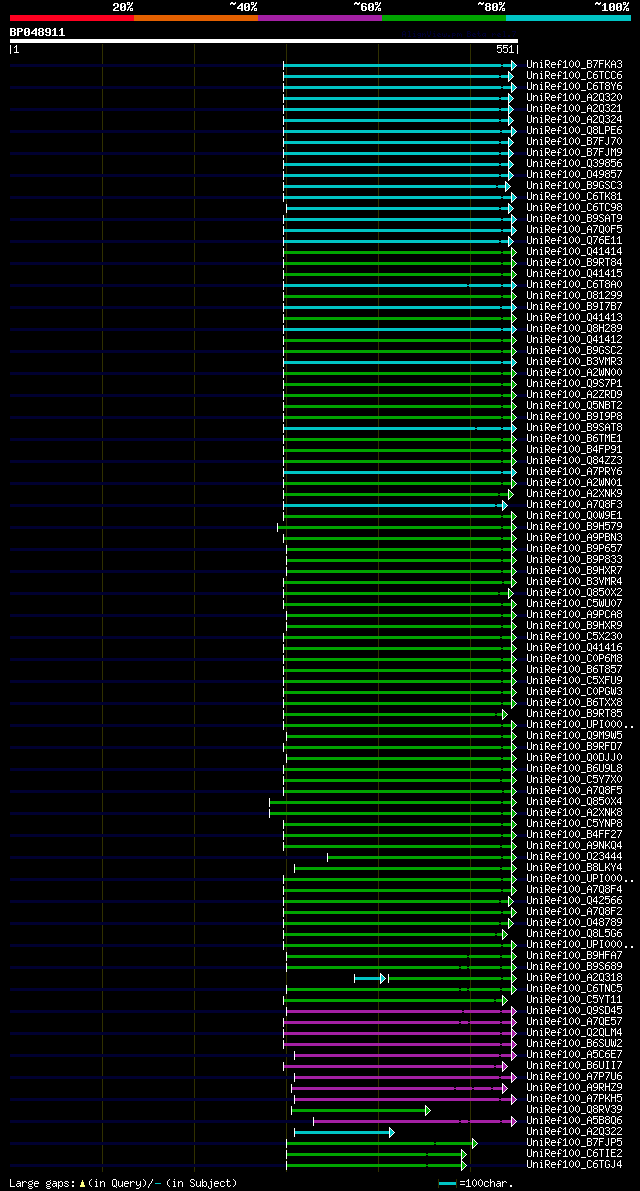The height and width of the screenshot is (1191, 640).
Task: Select the UniRef100_B8LKY4 label
Action: tap(574, 868)
